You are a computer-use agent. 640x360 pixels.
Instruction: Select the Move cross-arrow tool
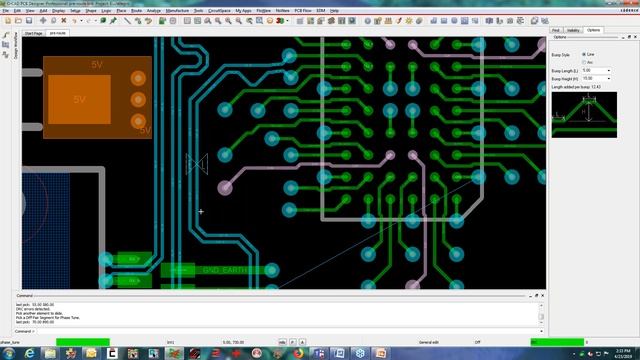pos(43,20)
